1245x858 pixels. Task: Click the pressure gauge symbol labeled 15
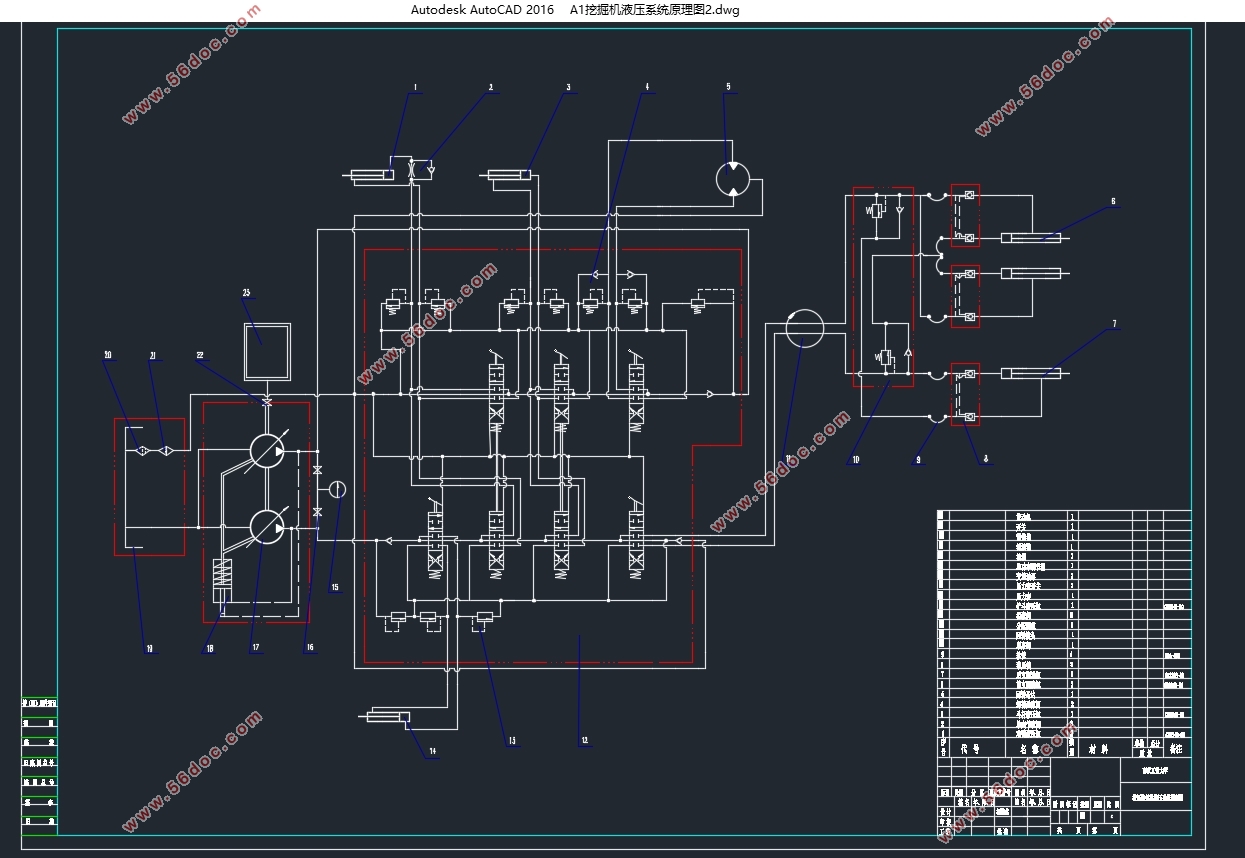[338, 489]
